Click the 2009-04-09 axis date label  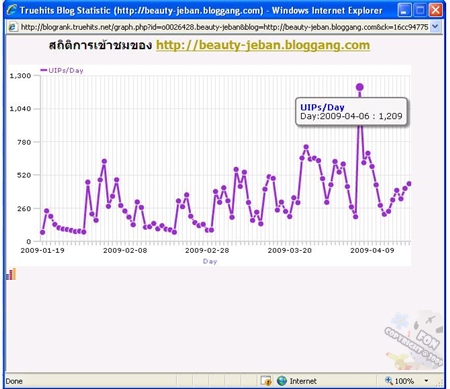coord(372,250)
